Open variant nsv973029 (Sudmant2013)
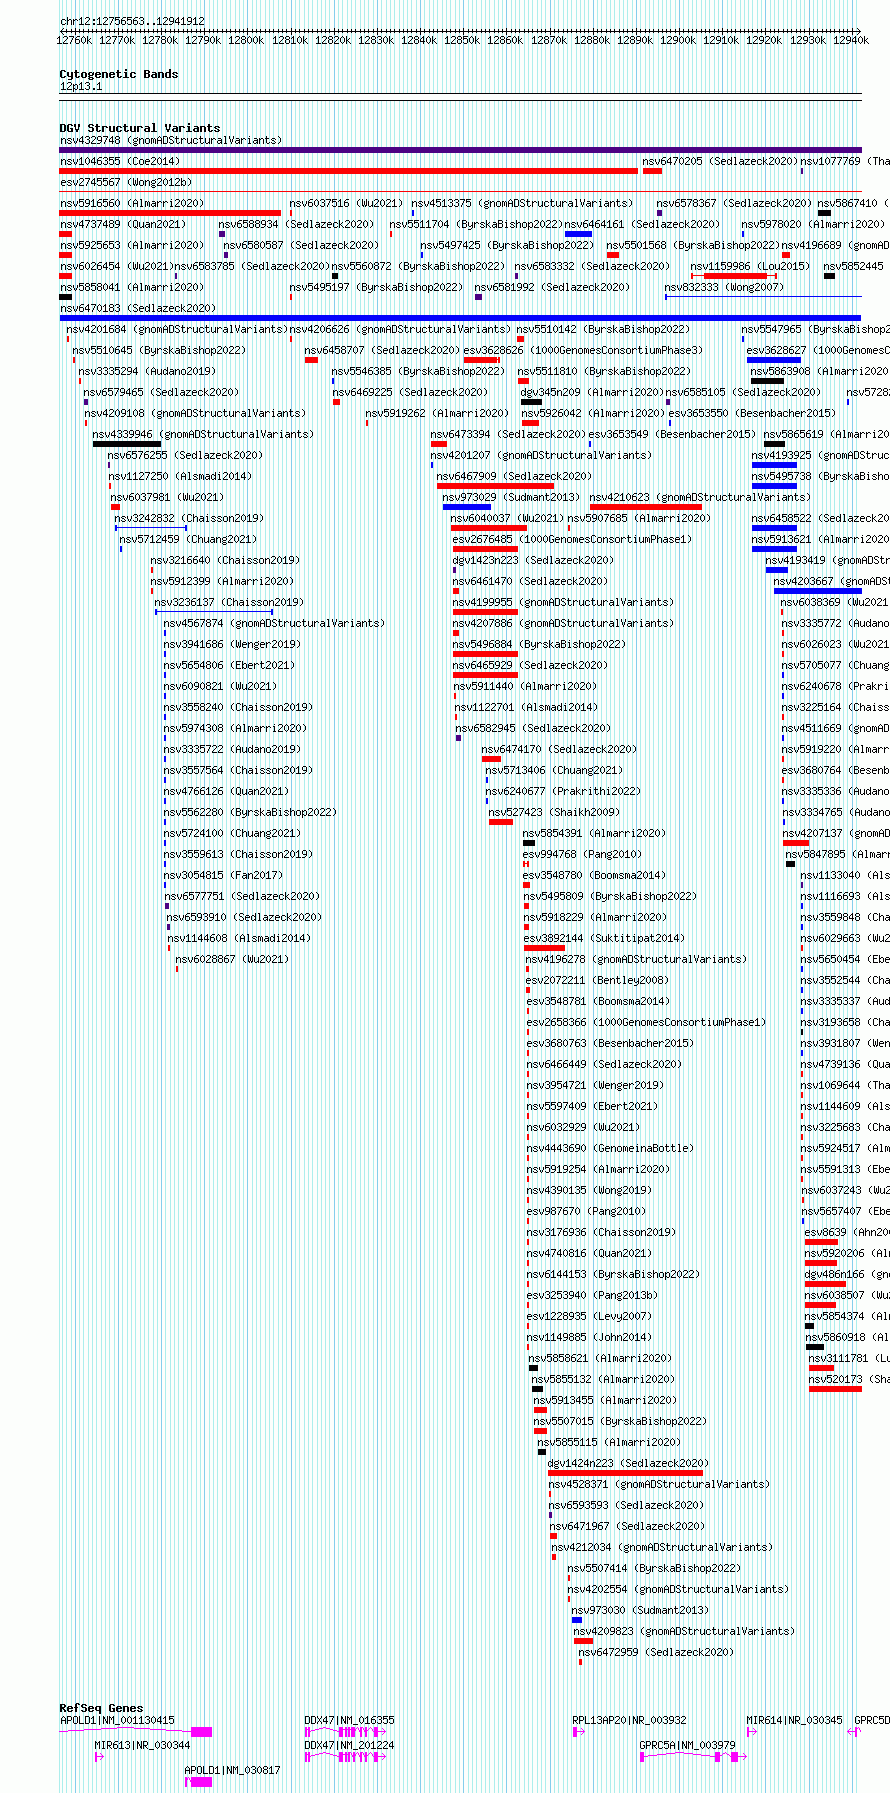This screenshot has height=1793, width=890. (511, 497)
